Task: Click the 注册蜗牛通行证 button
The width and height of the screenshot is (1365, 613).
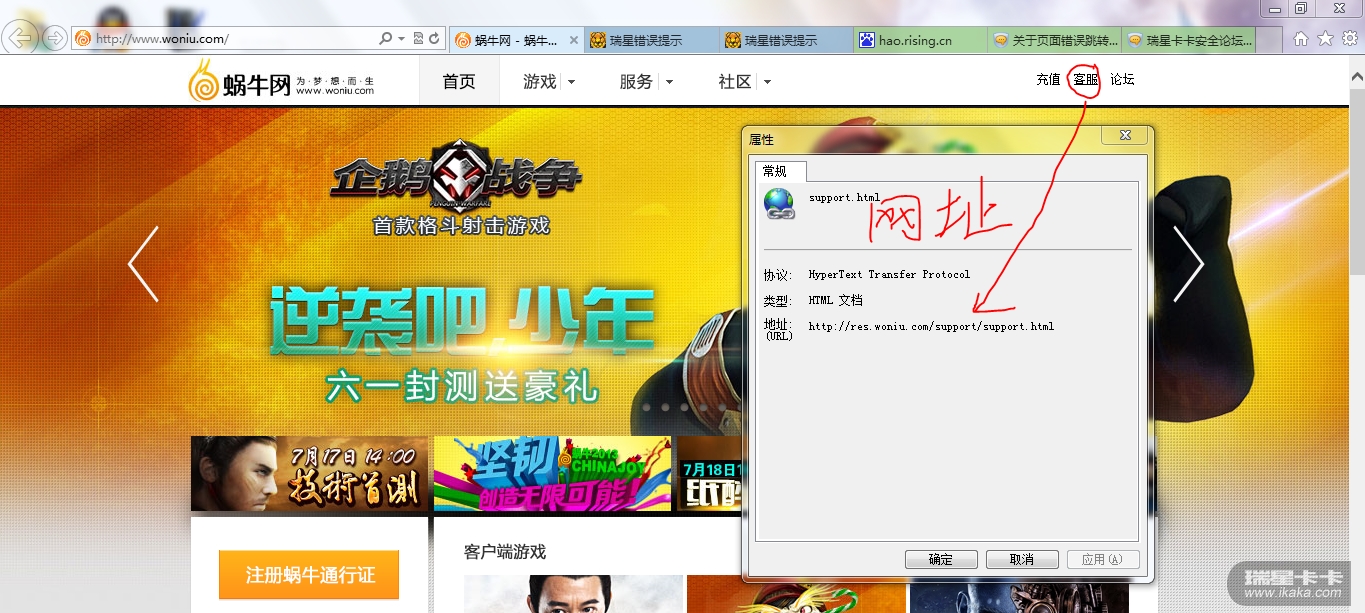Action: click(309, 575)
